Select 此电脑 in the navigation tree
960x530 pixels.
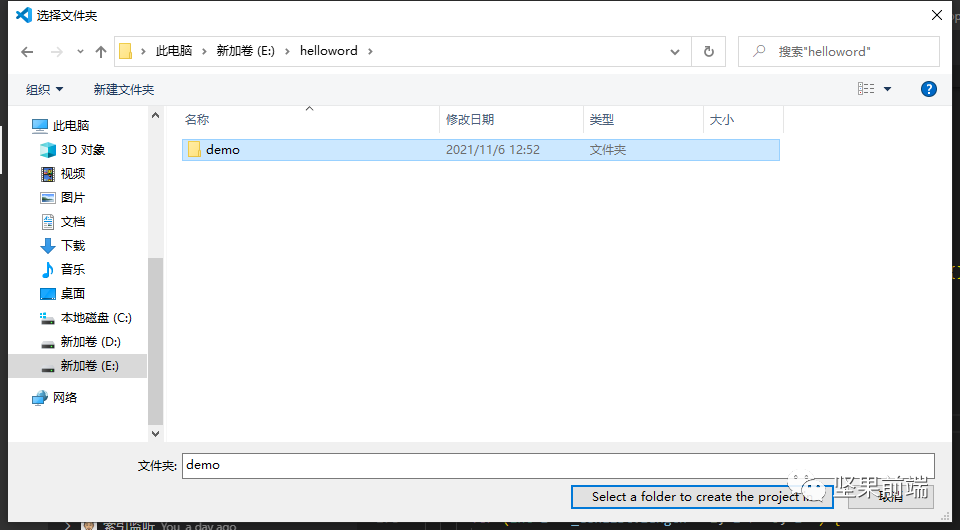click(71, 126)
